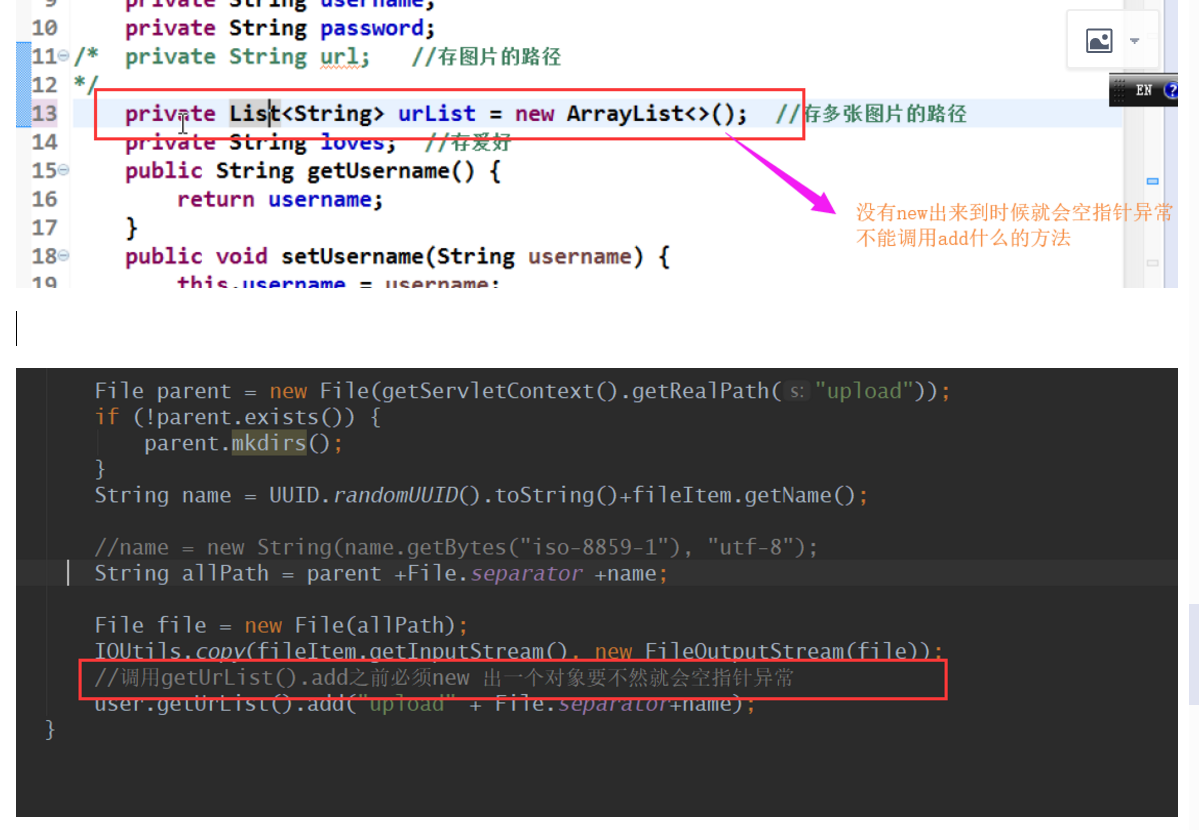Click the orange note '不能调用add什么的方法'

pyautogui.click(x=963, y=238)
